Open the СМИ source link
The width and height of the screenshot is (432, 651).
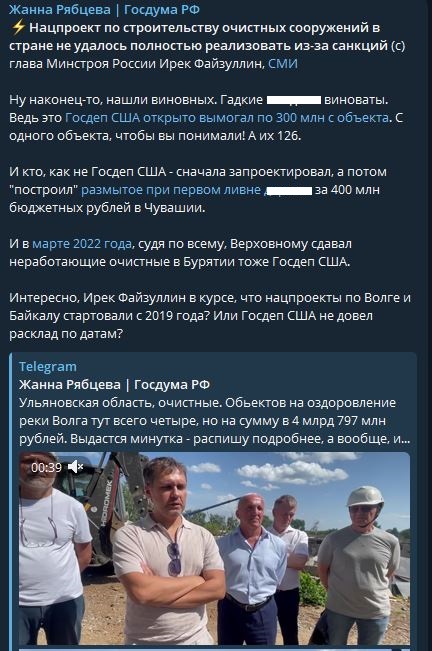283,64
